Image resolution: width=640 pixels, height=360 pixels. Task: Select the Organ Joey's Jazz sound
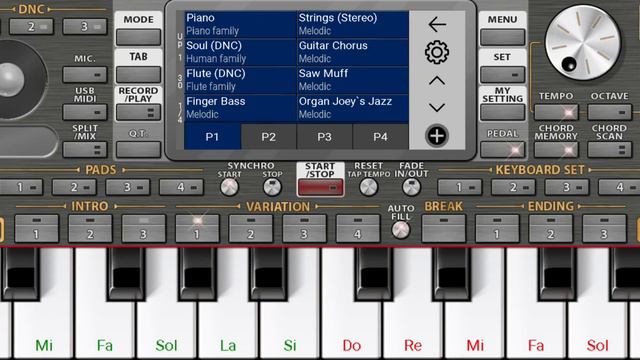click(353, 108)
